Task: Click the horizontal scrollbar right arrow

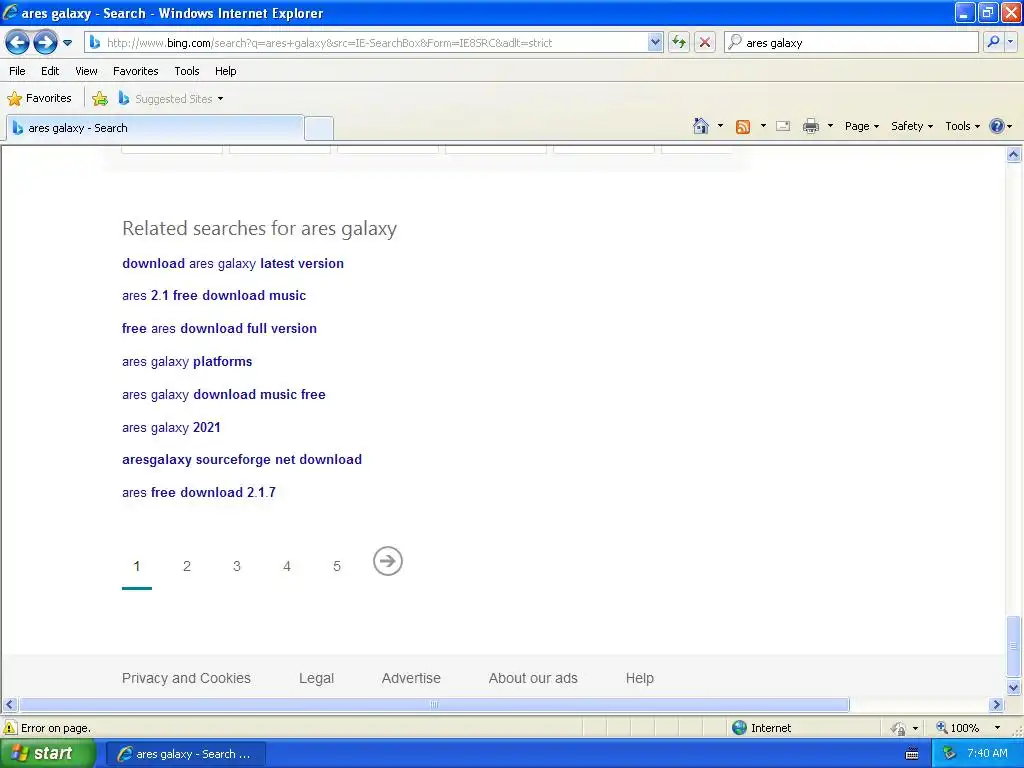Action: tap(996, 705)
